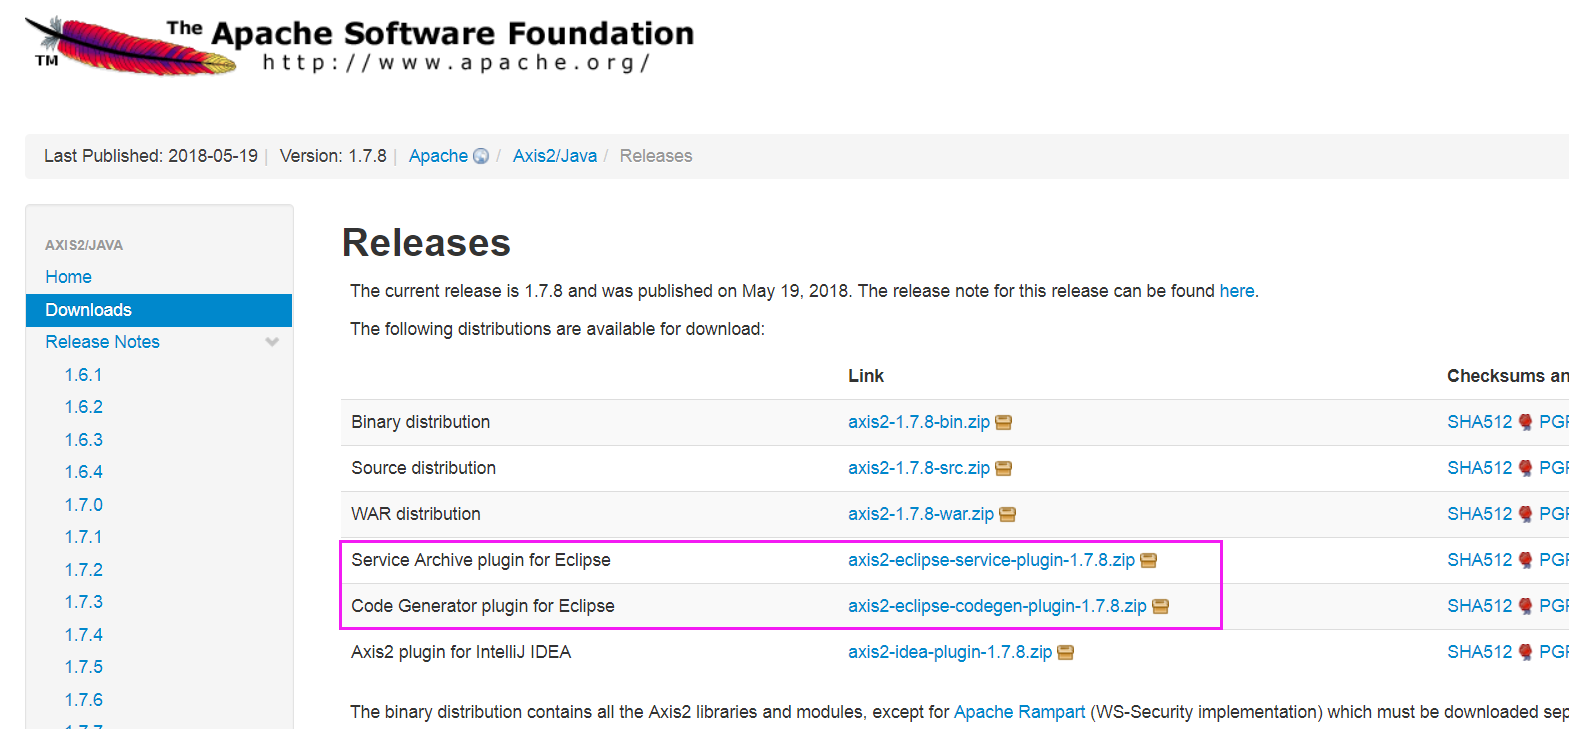
Task: Open SHA512 checksum for Code Generator plugin
Action: tap(1480, 606)
